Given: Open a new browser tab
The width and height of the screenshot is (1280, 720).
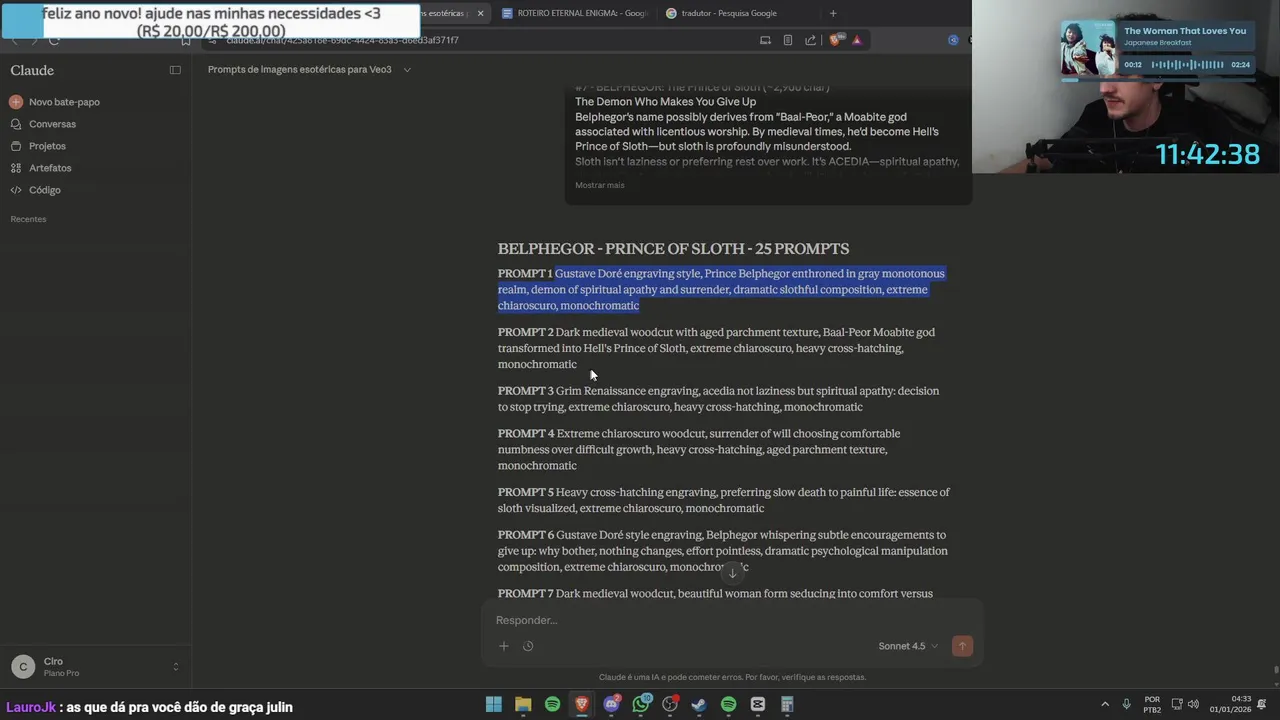Looking at the screenshot, I should pyautogui.click(x=833, y=13).
